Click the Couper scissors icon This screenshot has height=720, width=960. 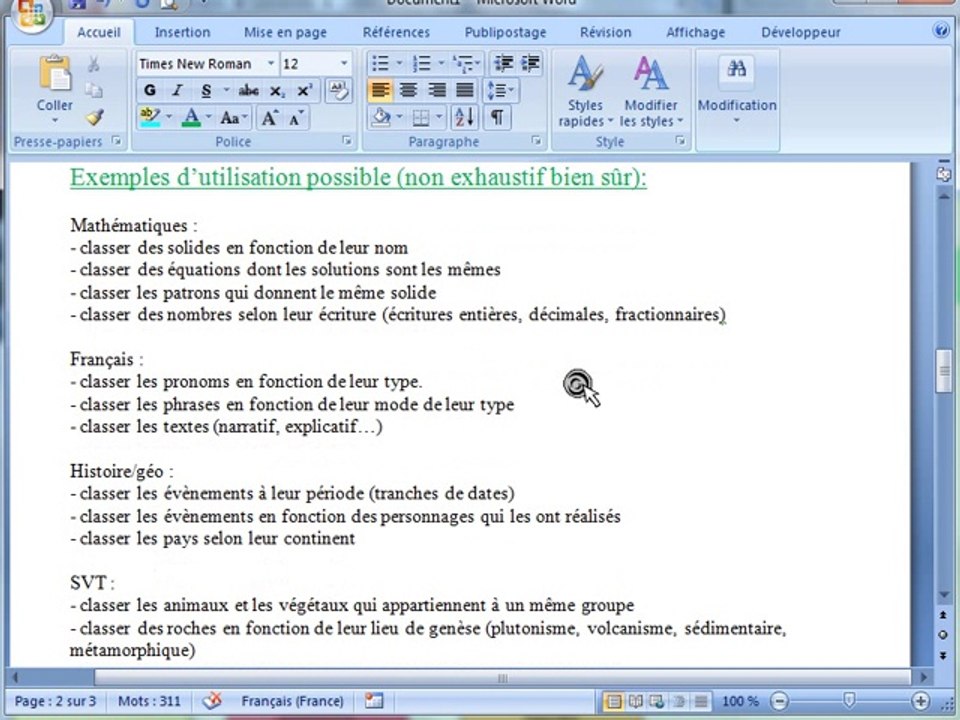coord(94,64)
